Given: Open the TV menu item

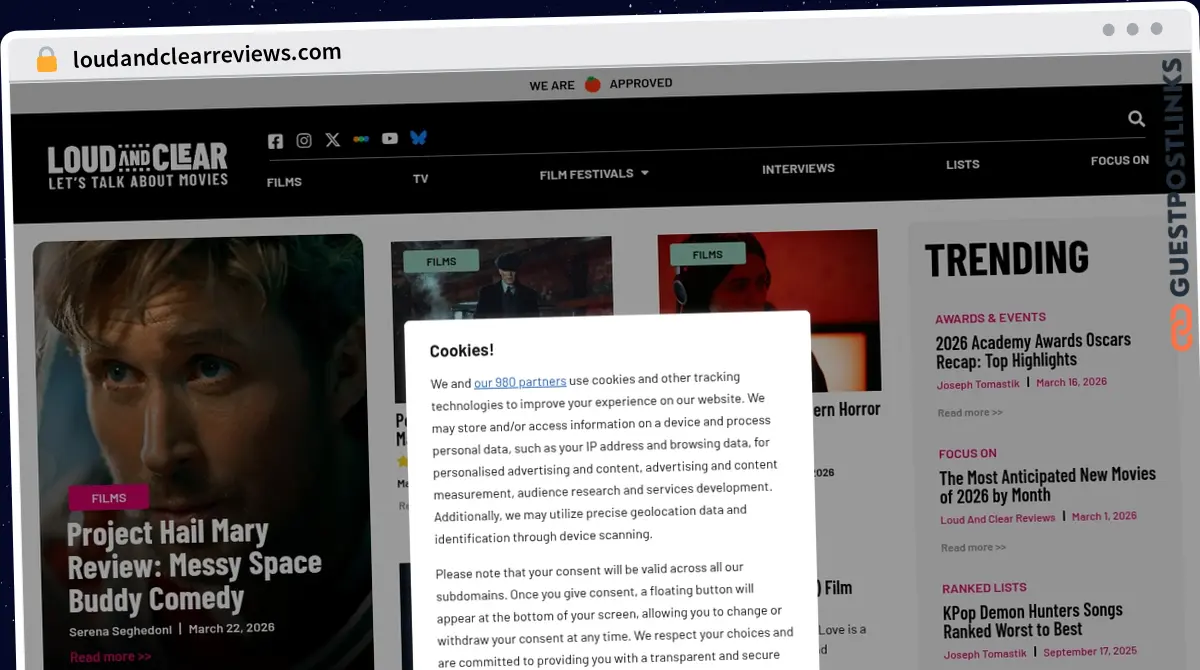Looking at the screenshot, I should [421, 179].
